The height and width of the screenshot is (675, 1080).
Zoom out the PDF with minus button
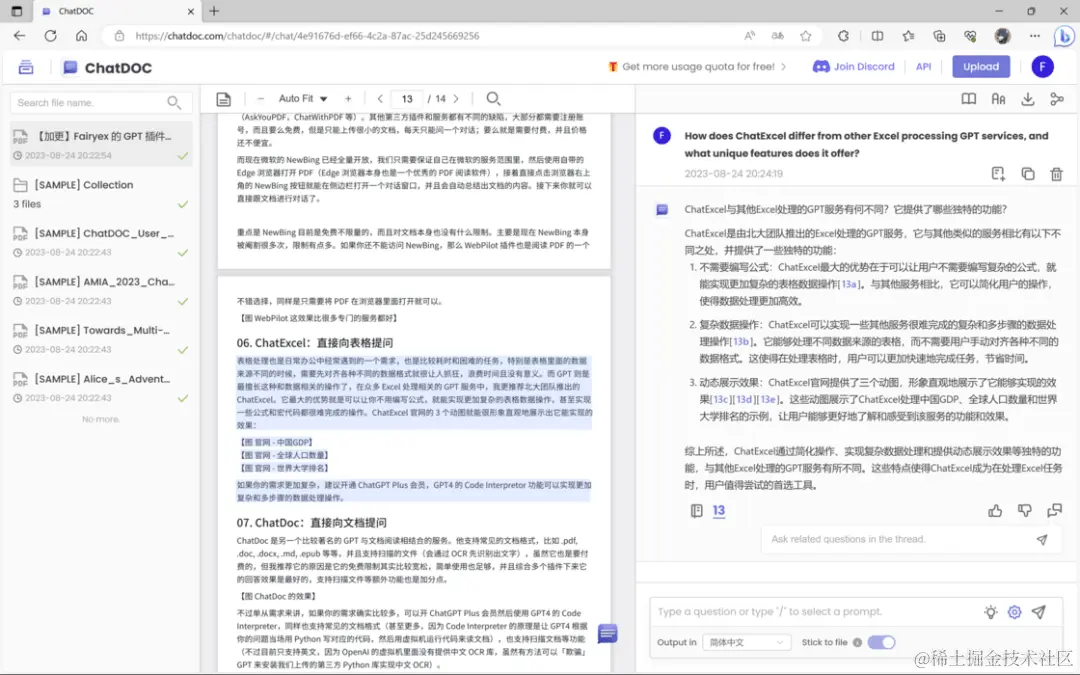pos(260,98)
